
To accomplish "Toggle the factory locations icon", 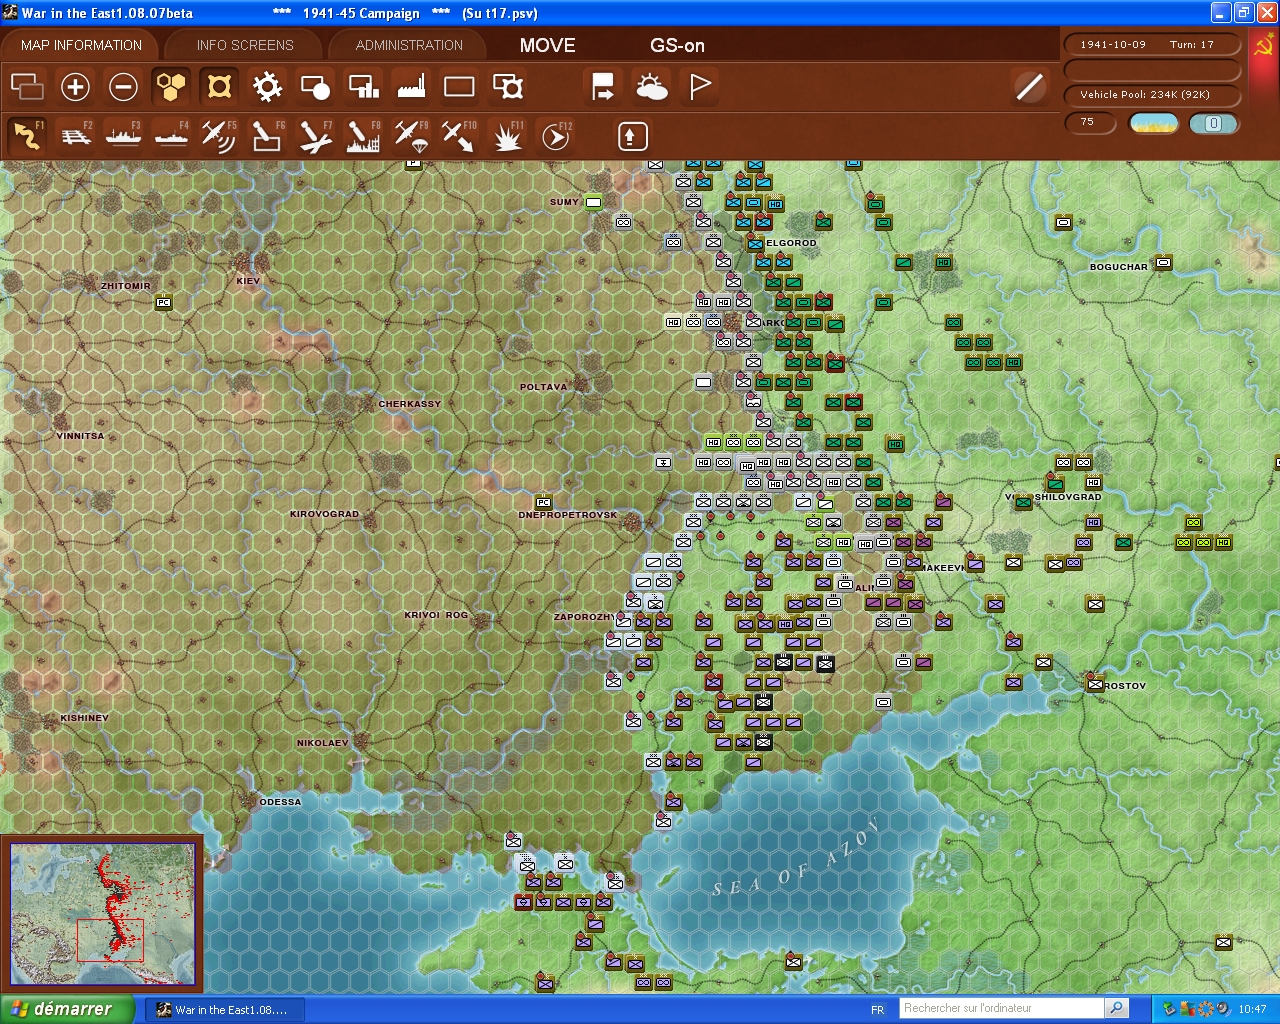I will [x=411, y=87].
